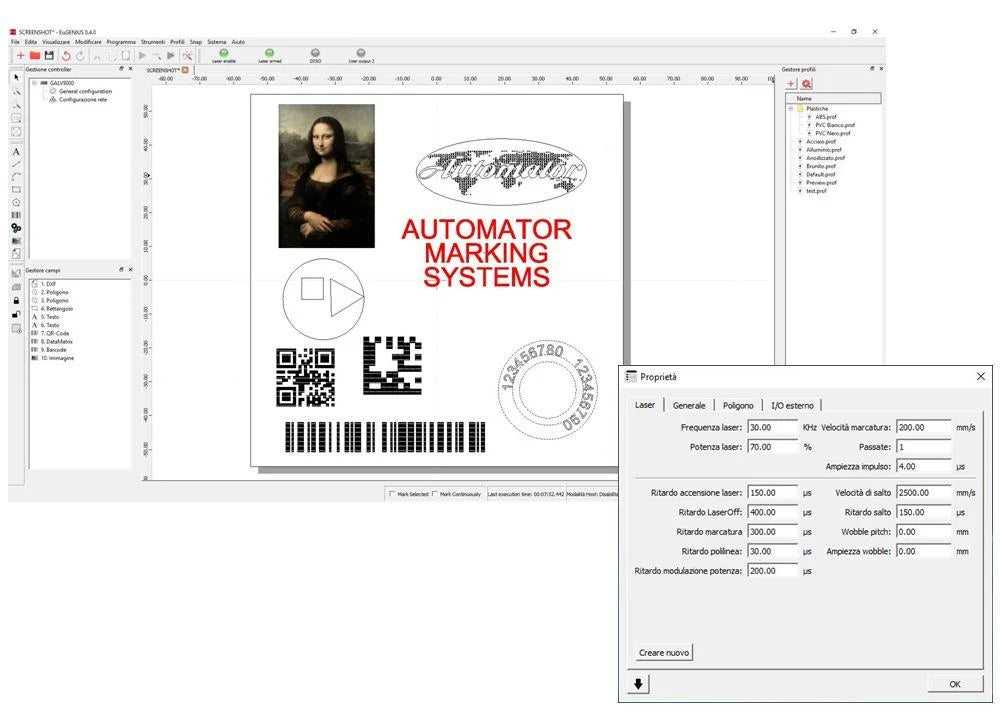
Task: Click the down arrow button in Proprietà
Action: tap(638, 684)
